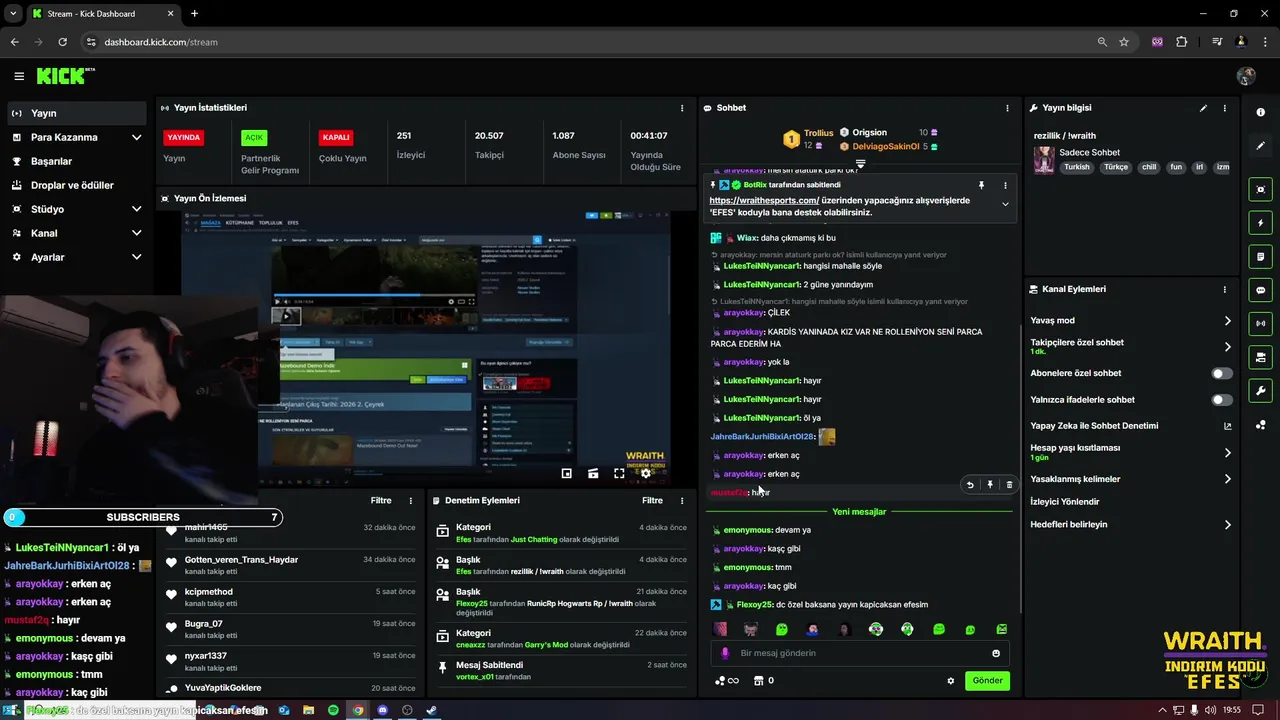
Task: Open the emoji picker in message box
Action: coord(996,653)
